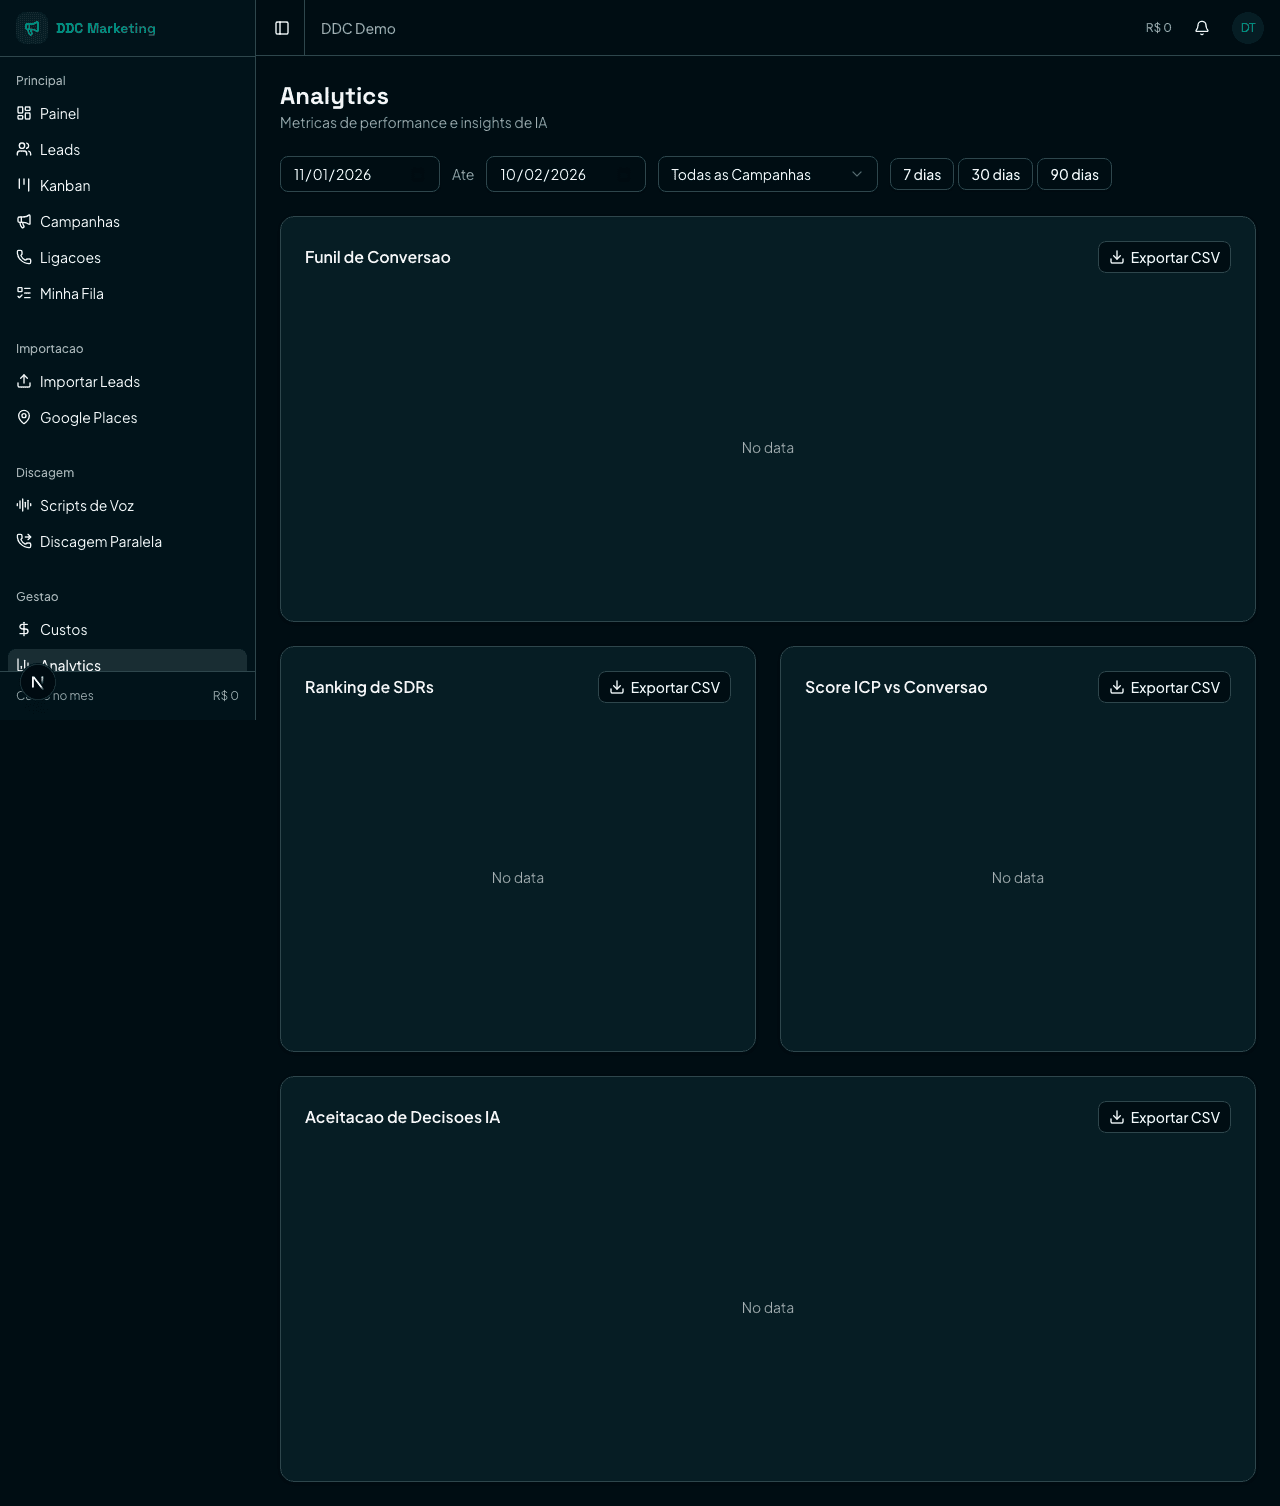Viewport: 1280px width, 1506px height.
Task: Export Ranking de SDRs as CSV
Action: (x=664, y=687)
